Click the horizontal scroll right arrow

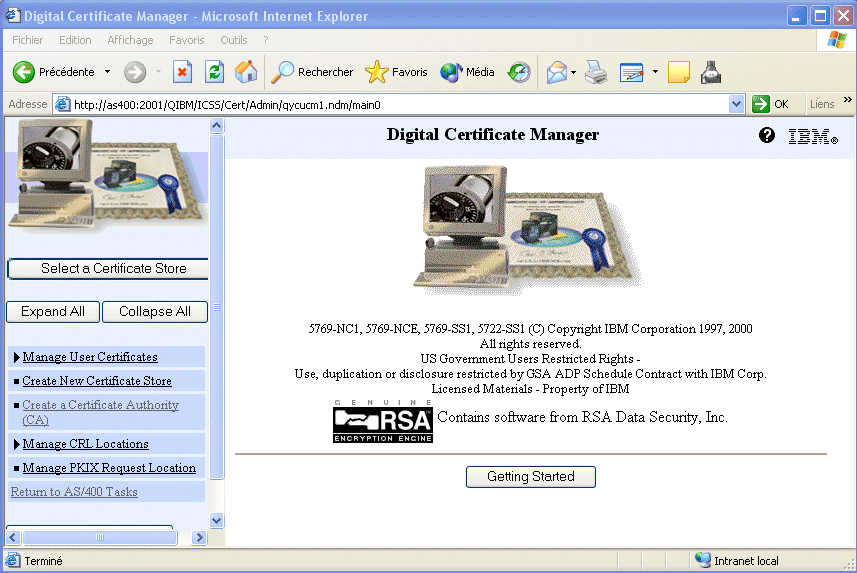tap(199, 537)
